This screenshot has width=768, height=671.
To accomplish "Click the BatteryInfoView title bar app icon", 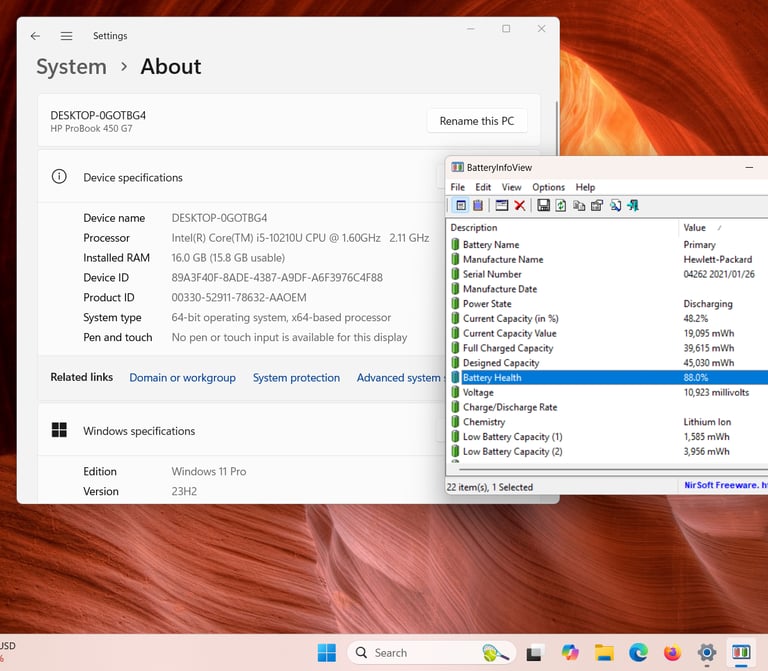I will click(x=457, y=168).
